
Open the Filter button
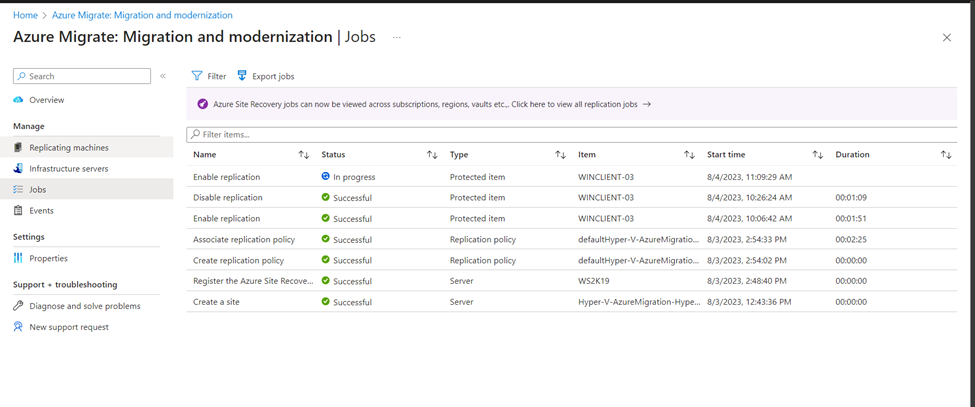click(x=209, y=76)
